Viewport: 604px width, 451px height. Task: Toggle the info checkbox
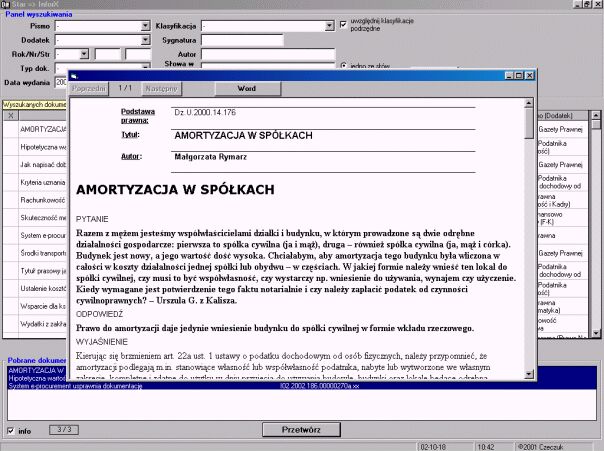[x=11, y=431]
